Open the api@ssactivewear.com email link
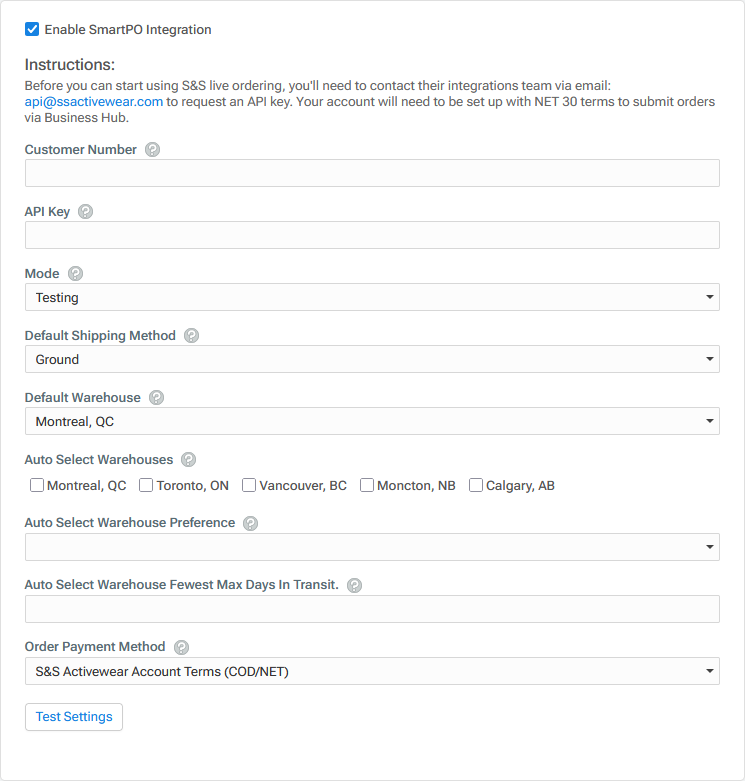 click(x=94, y=102)
